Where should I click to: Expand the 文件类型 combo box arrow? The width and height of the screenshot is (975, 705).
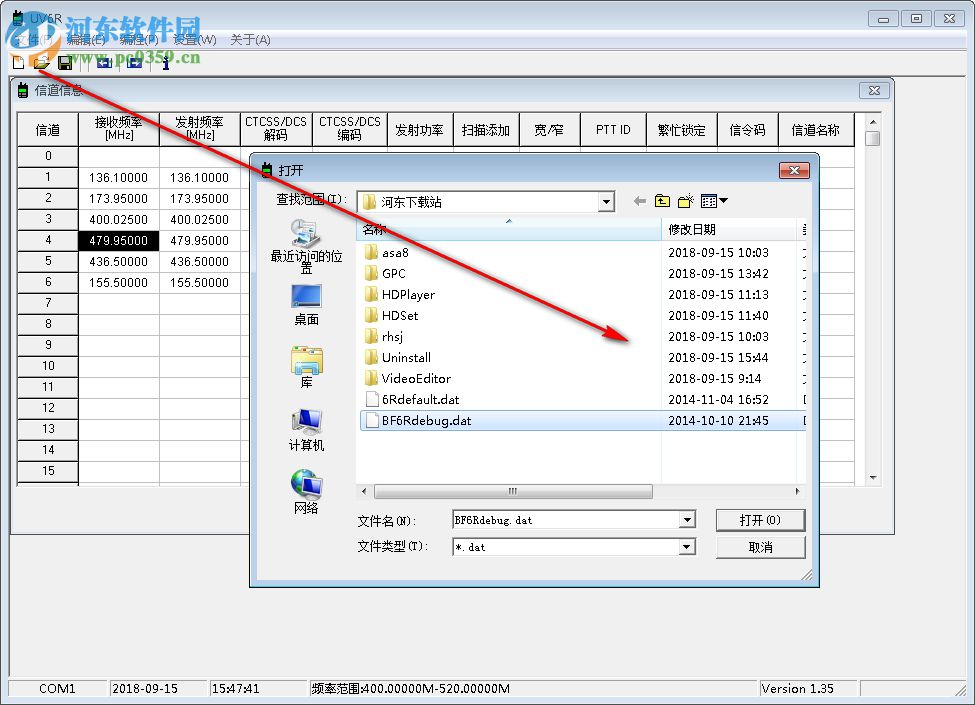point(686,546)
